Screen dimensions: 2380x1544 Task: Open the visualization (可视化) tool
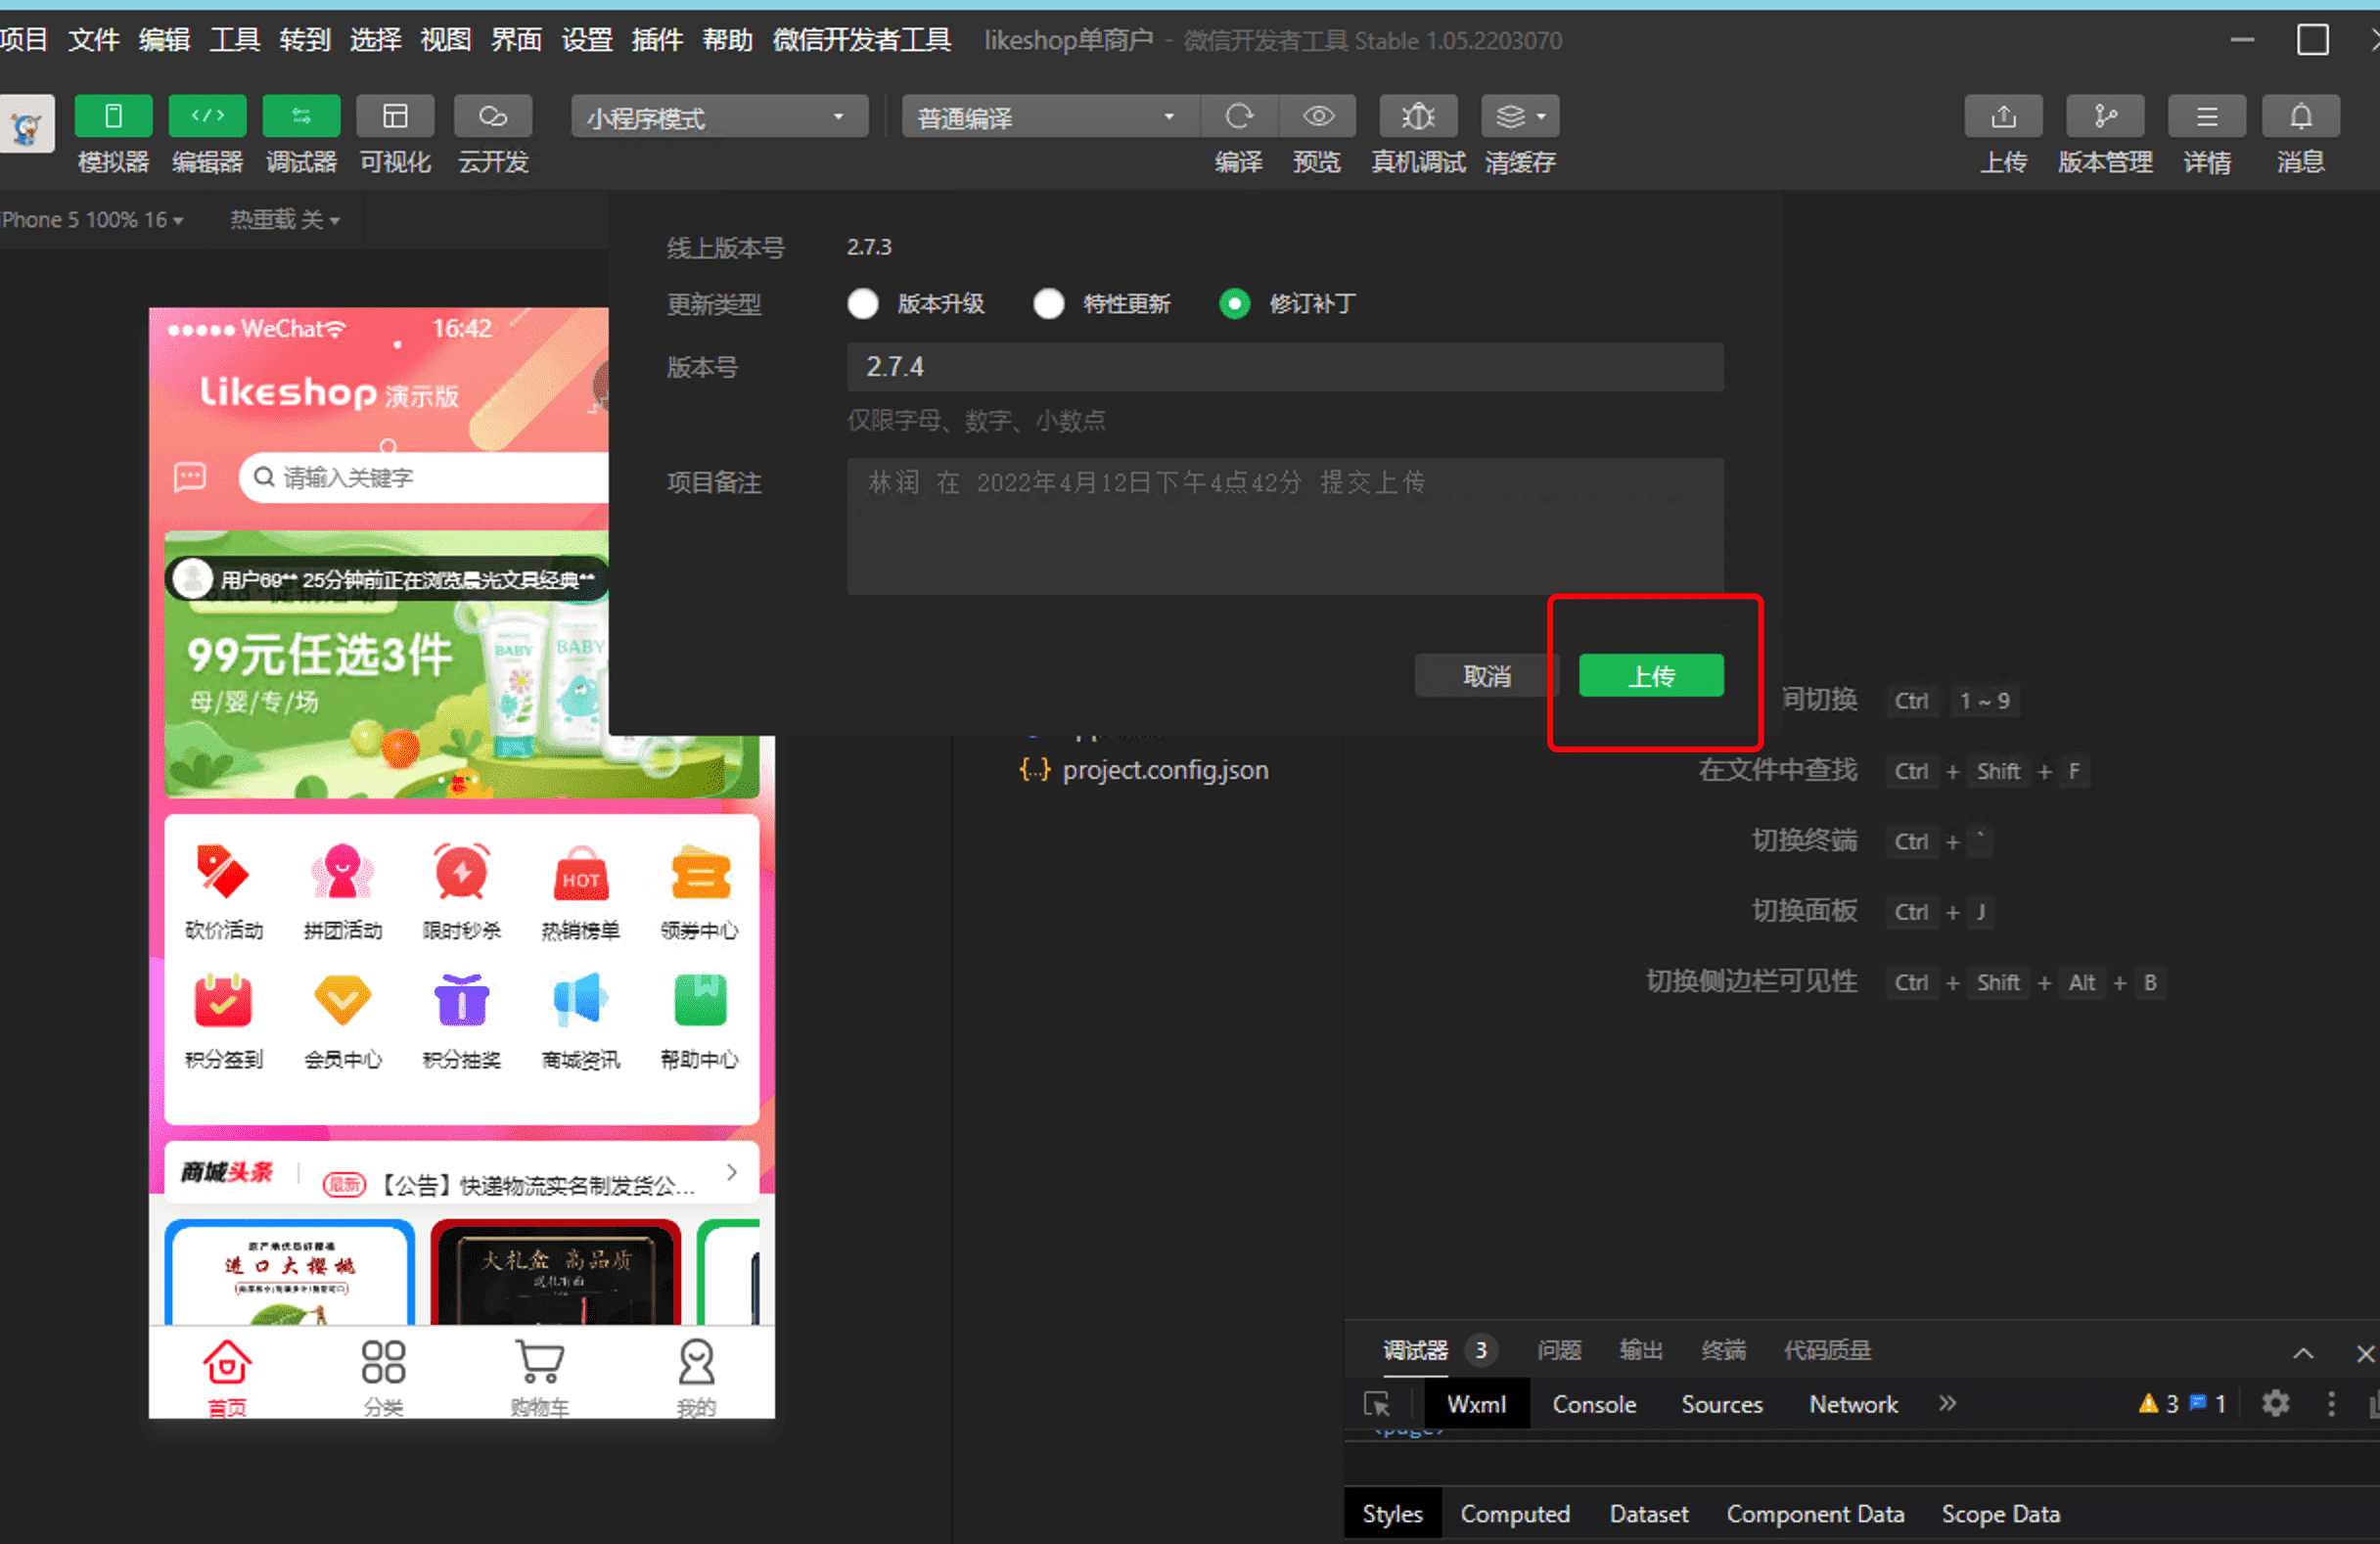pyautogui.click(x=395, y=117)
